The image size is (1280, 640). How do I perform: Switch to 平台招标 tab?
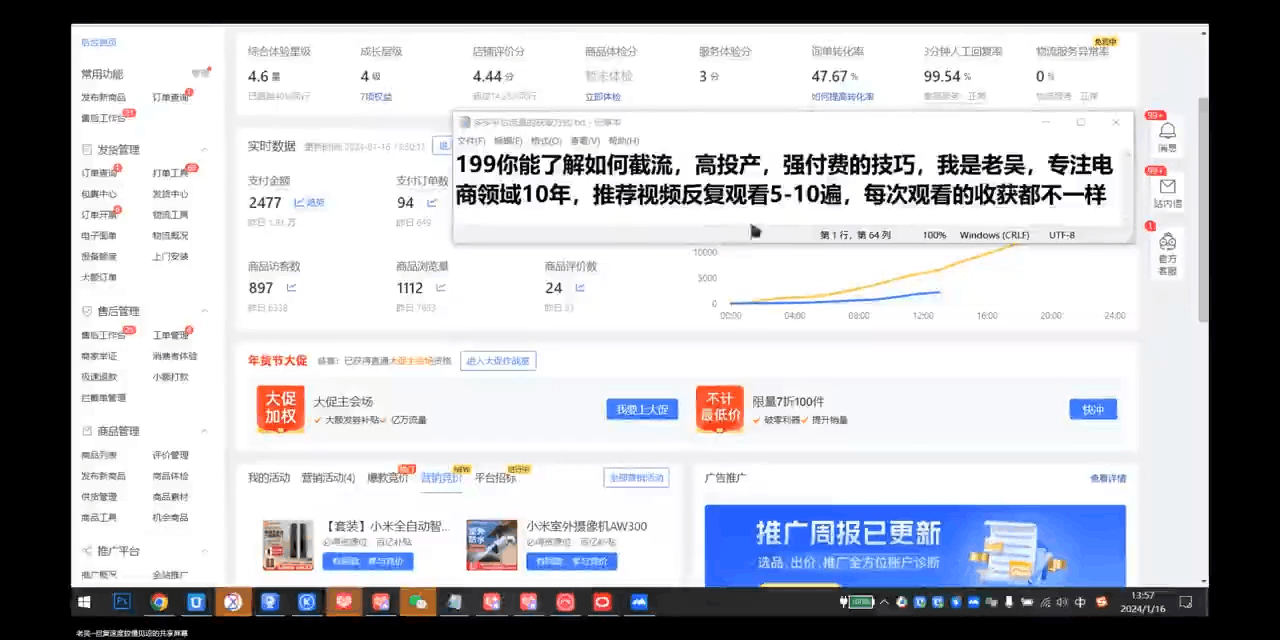click(495, 478)
